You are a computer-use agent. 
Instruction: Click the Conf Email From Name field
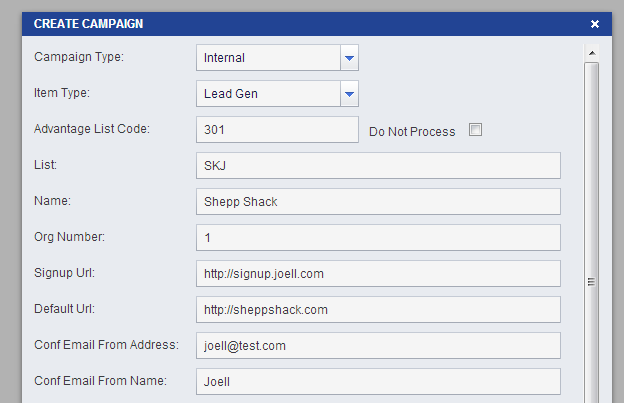tap(378, 382)
